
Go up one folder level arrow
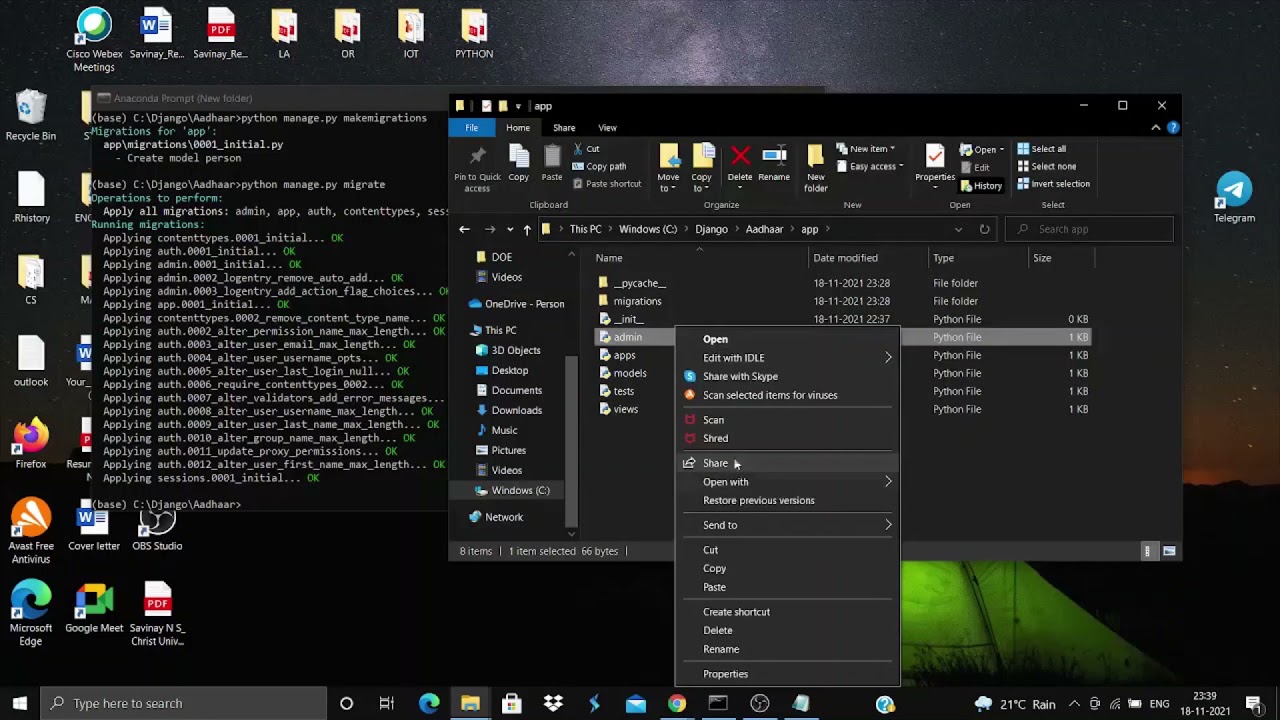pos(527,229)
